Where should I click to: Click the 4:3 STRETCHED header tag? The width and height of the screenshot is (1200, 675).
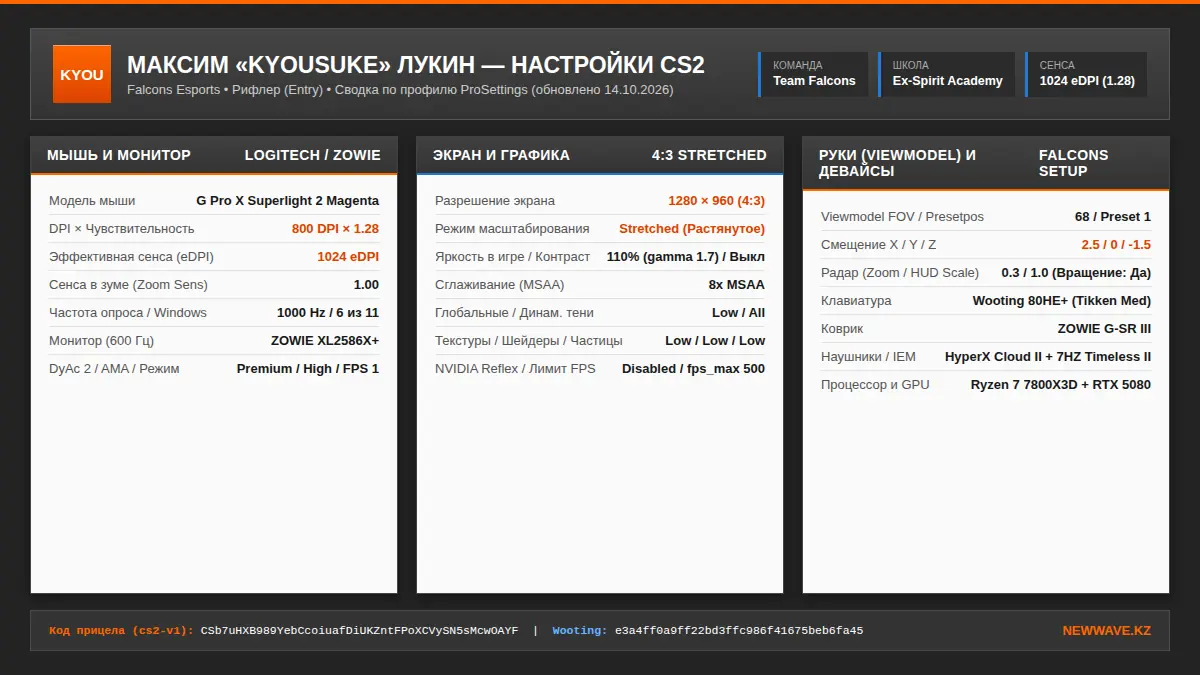(709, 155)
